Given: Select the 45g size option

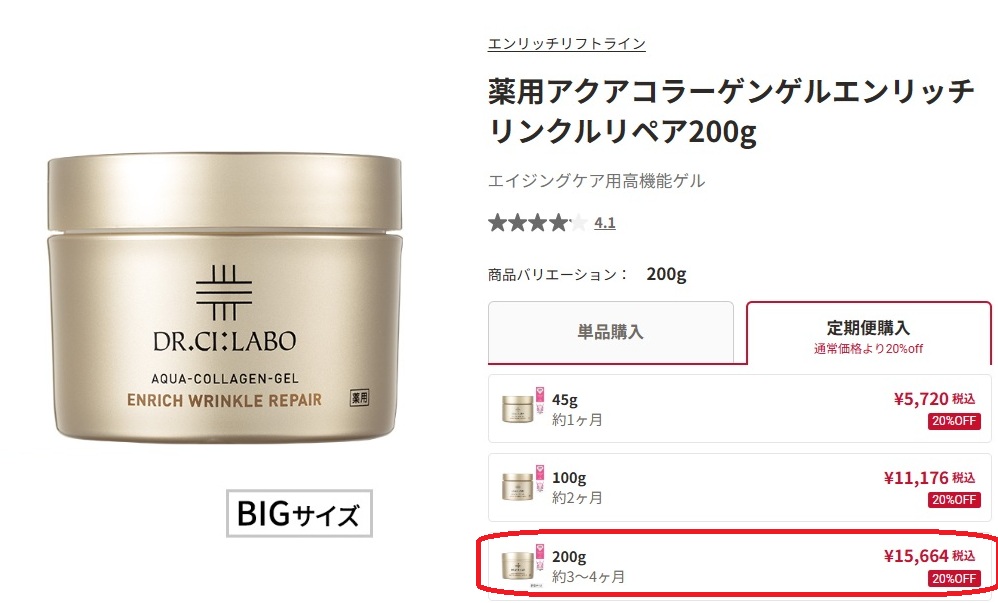Looking at the screenshot, I should [740, 409].
